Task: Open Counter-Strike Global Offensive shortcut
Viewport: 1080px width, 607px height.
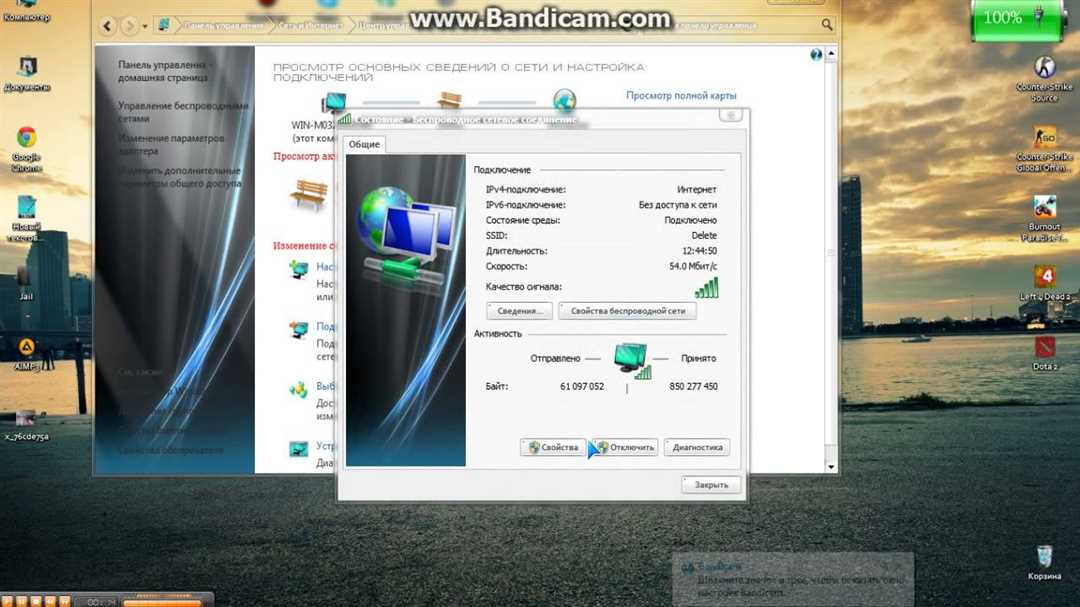Action: (1044, 138)
